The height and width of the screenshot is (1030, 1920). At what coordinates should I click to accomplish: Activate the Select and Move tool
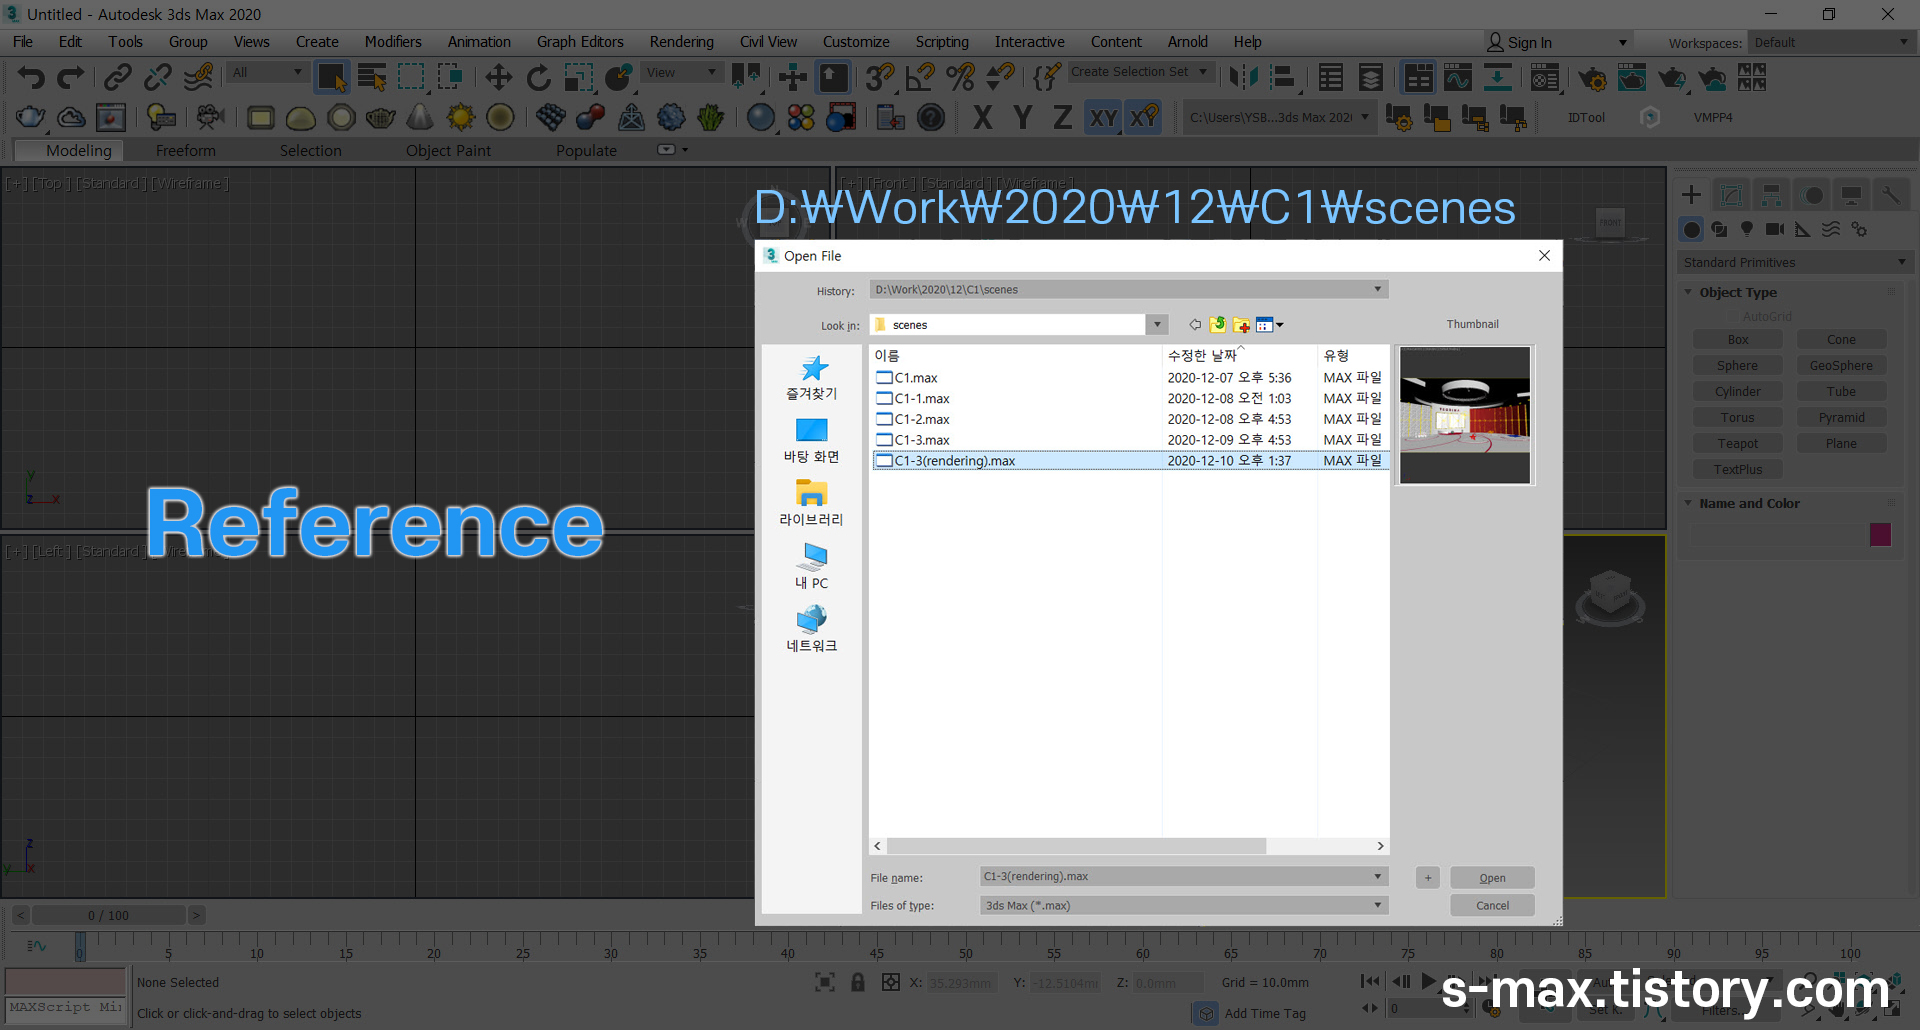[x=498, y=77]
